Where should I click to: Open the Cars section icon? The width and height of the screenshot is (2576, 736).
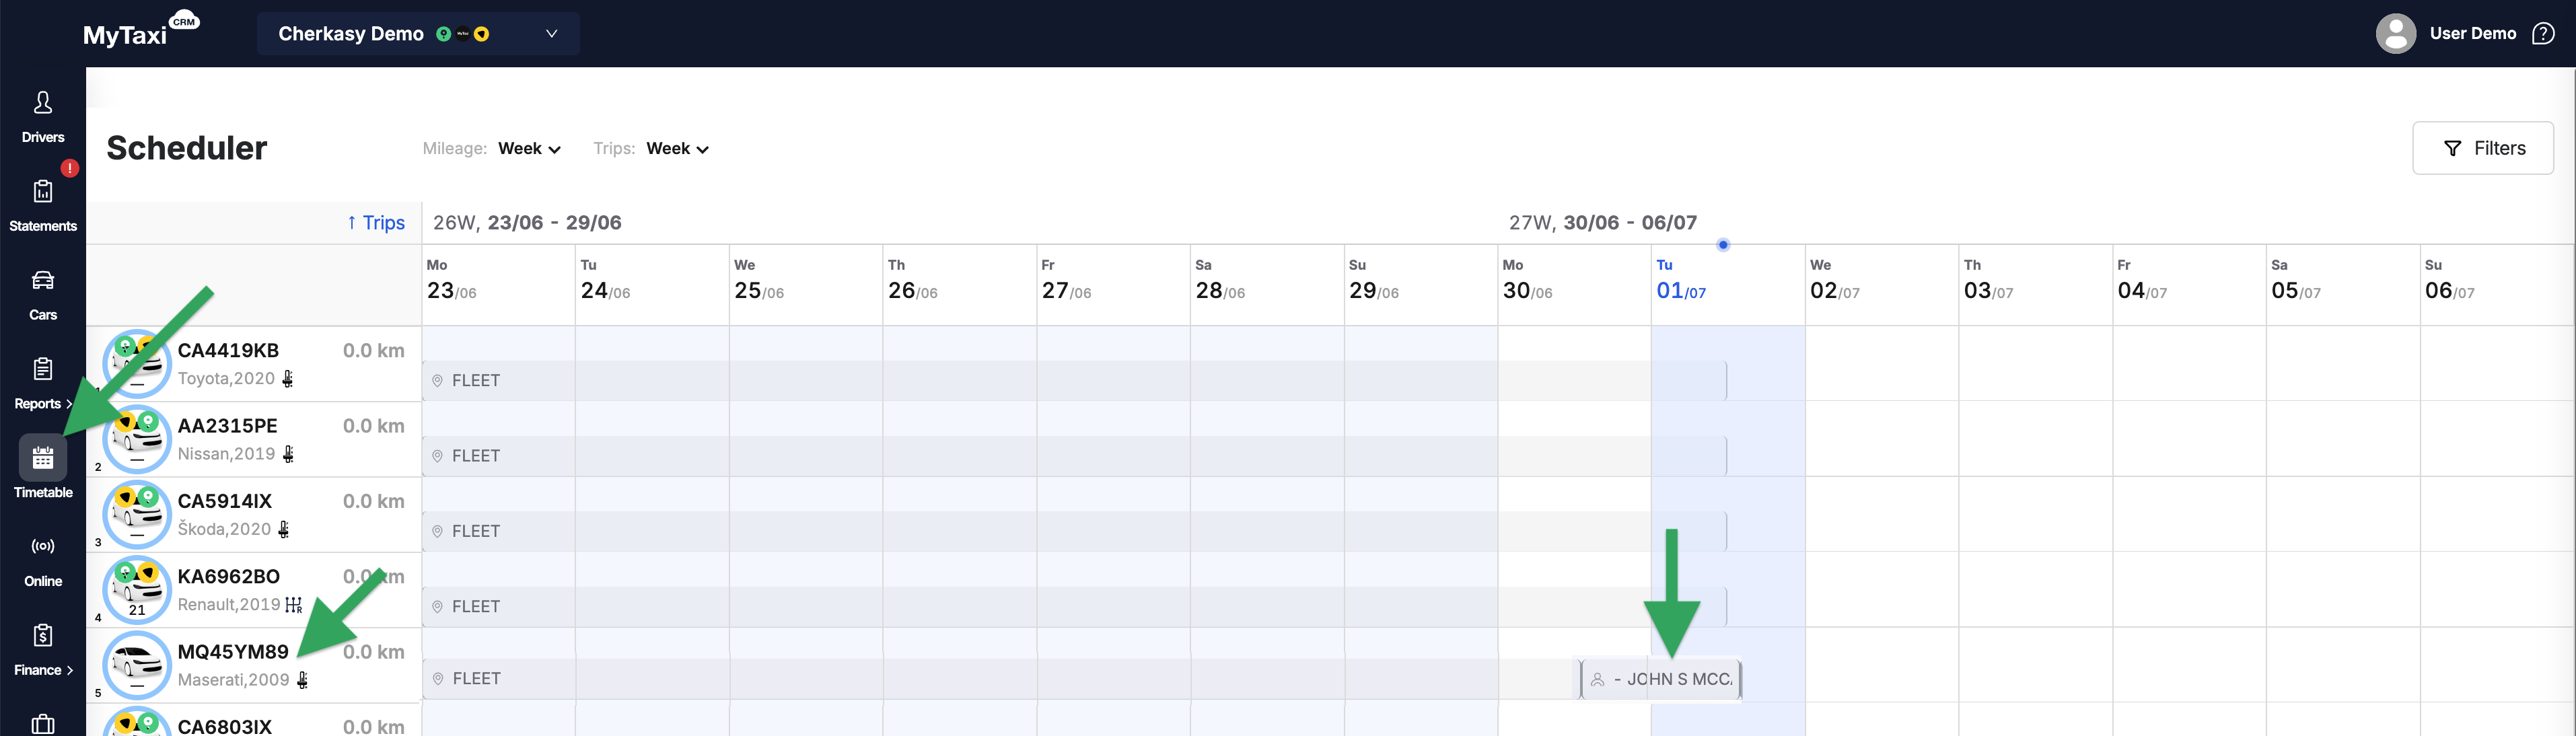[x=43, y=280]
